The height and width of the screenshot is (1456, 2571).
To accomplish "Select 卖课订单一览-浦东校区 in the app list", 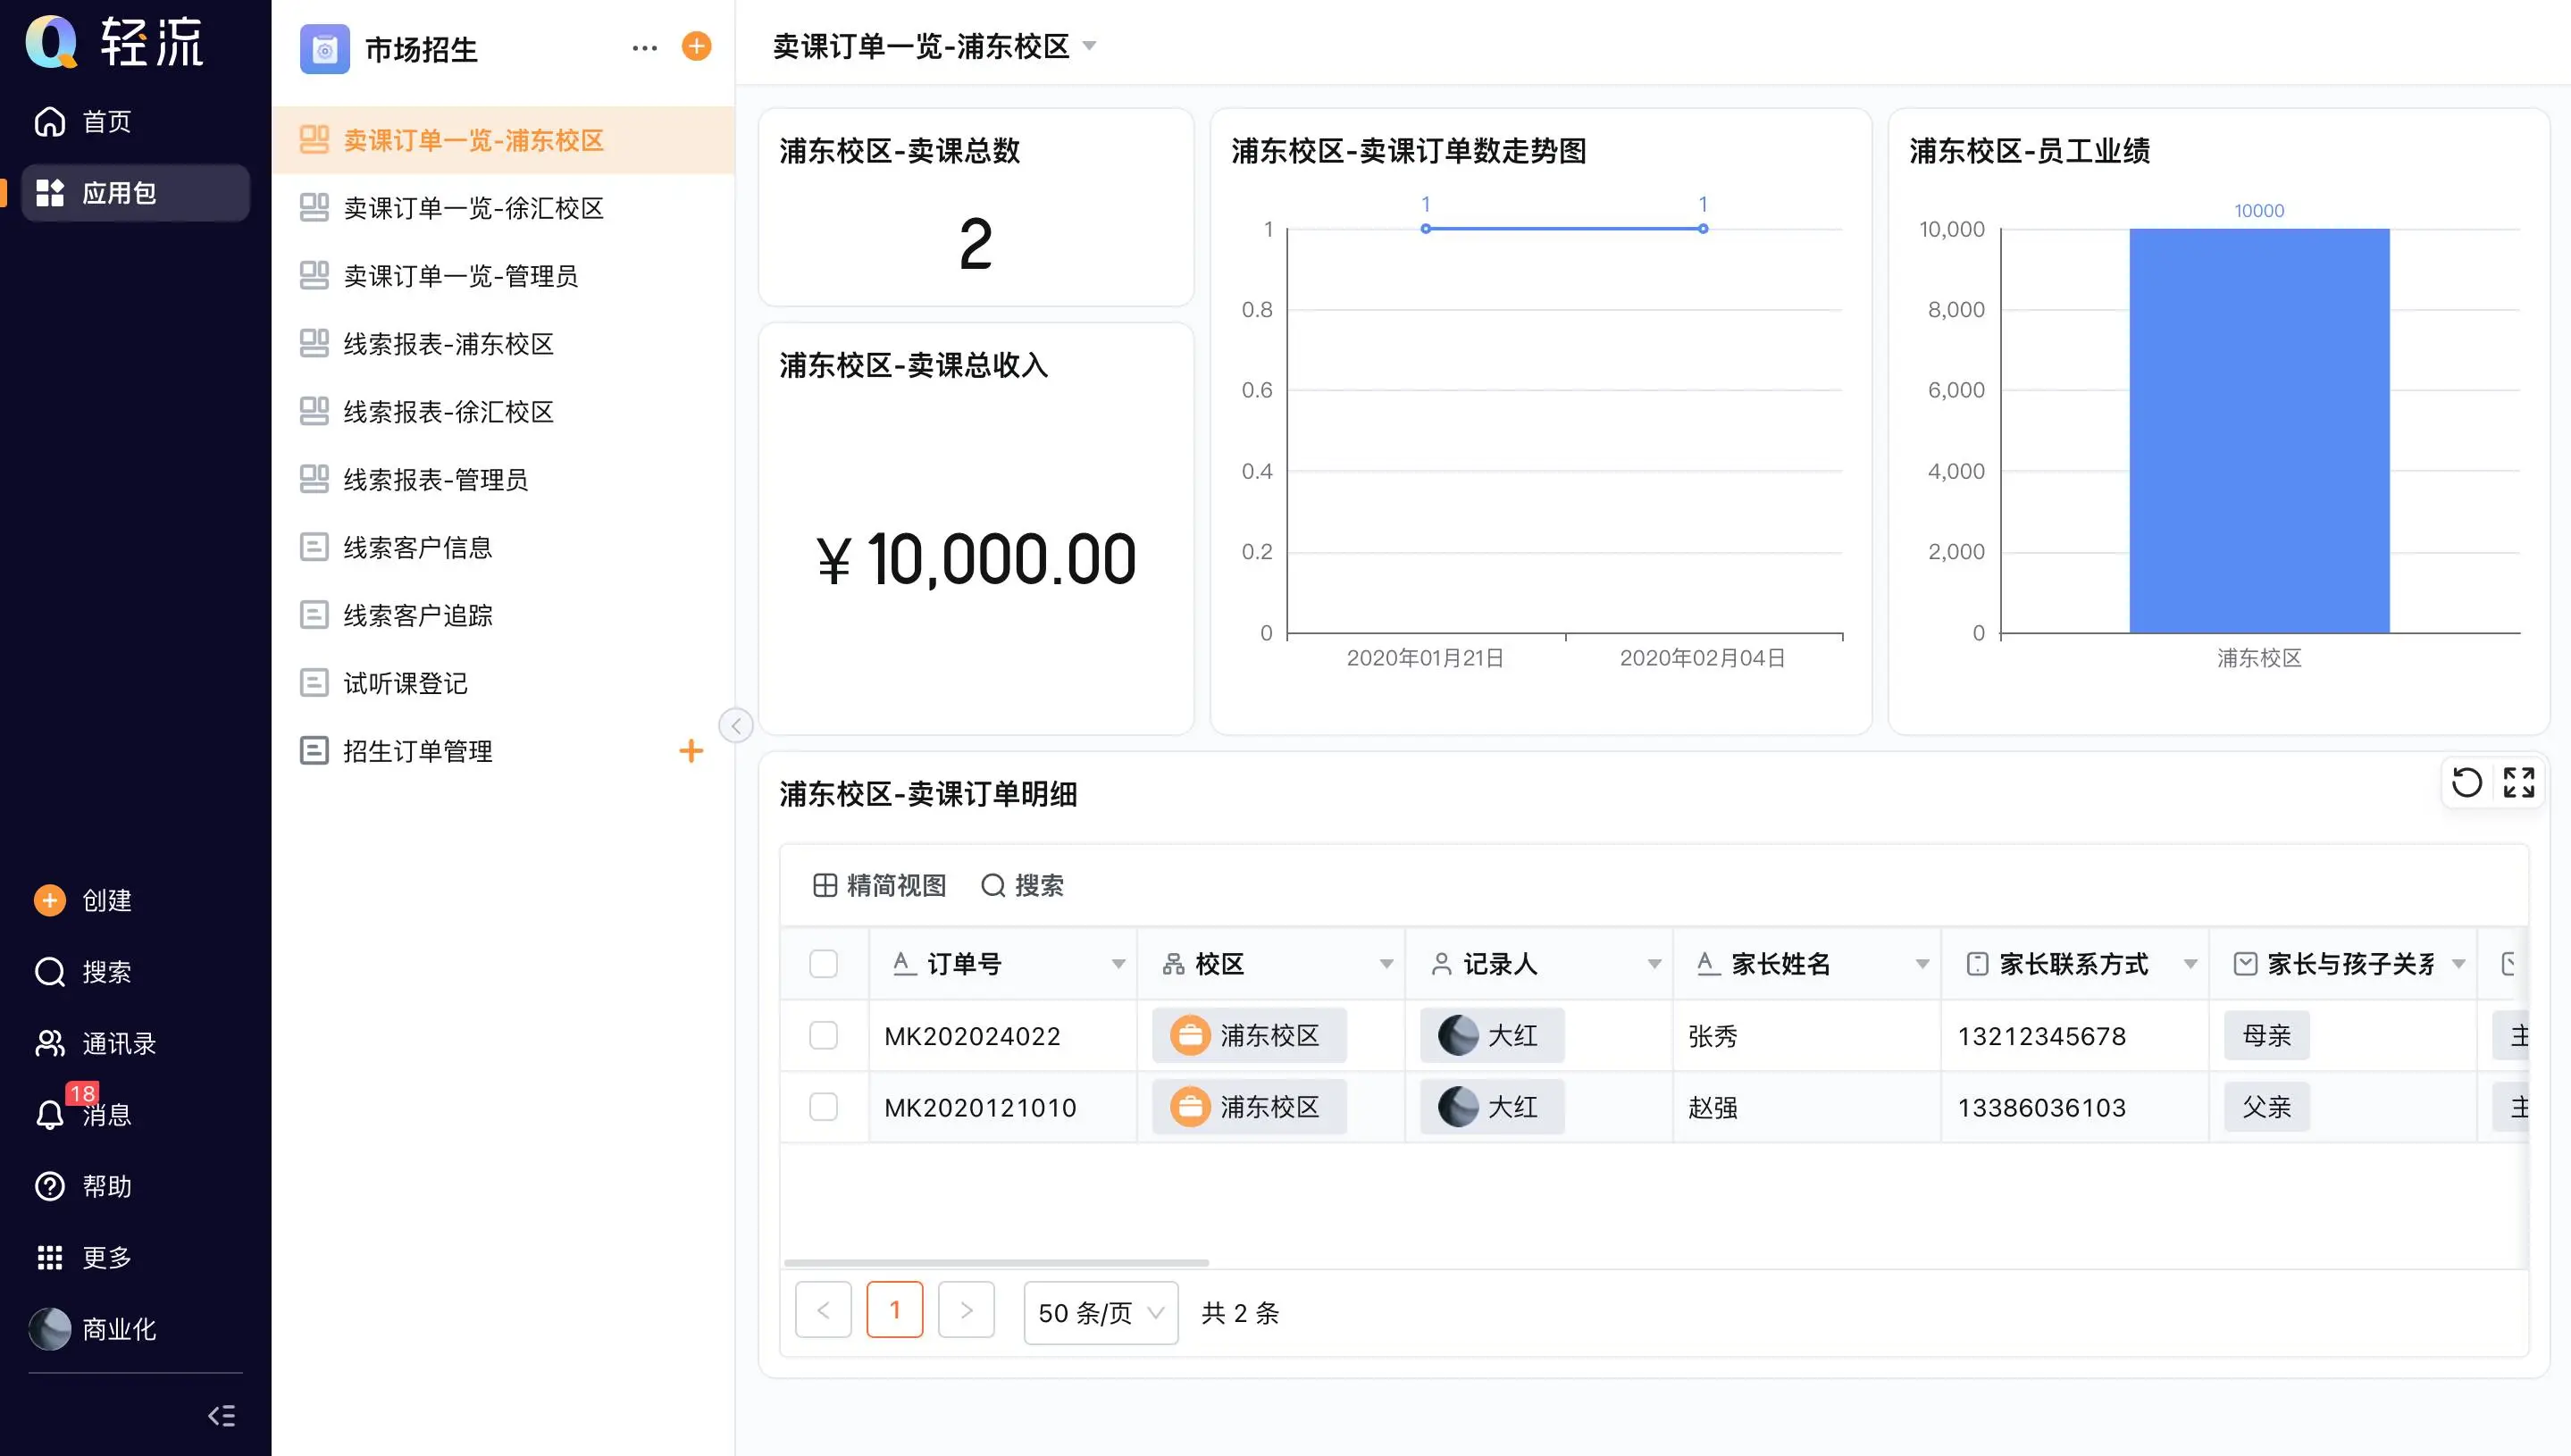I will pos(503,140).
